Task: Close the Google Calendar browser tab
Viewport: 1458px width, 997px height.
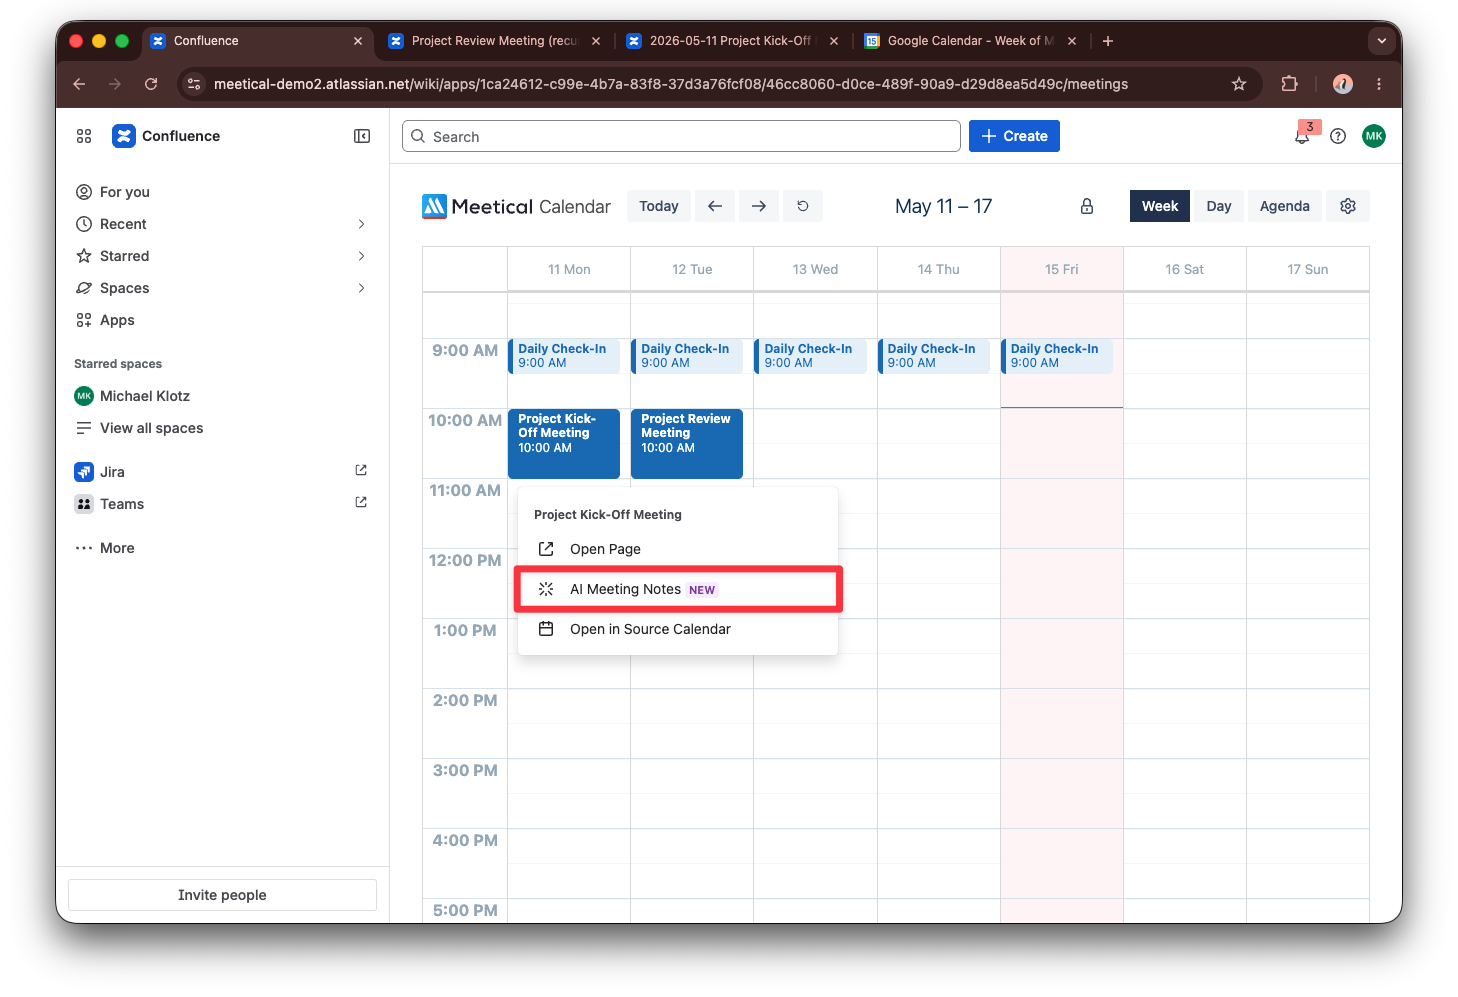Action: (1072, 41)
